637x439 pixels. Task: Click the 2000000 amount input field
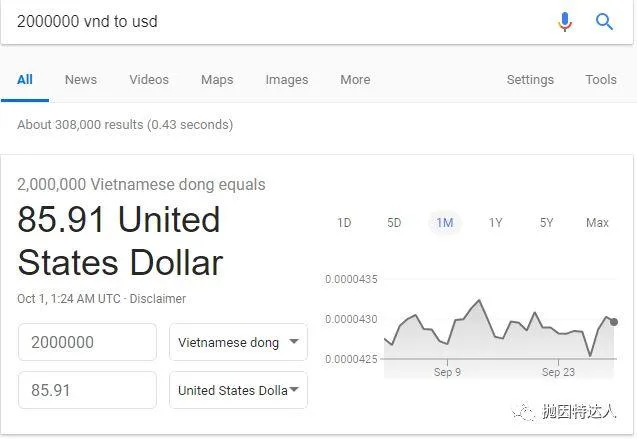87,342
